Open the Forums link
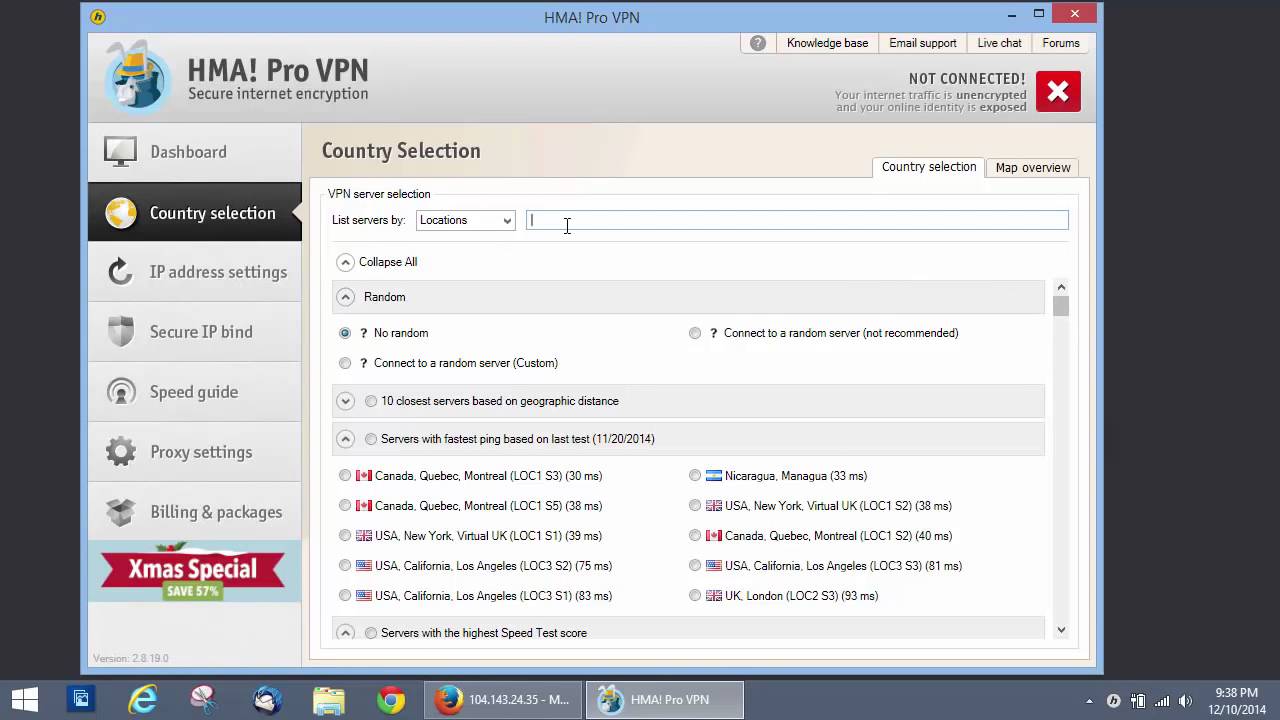This screenshot has width=1280, height=720. (1061, 43)
